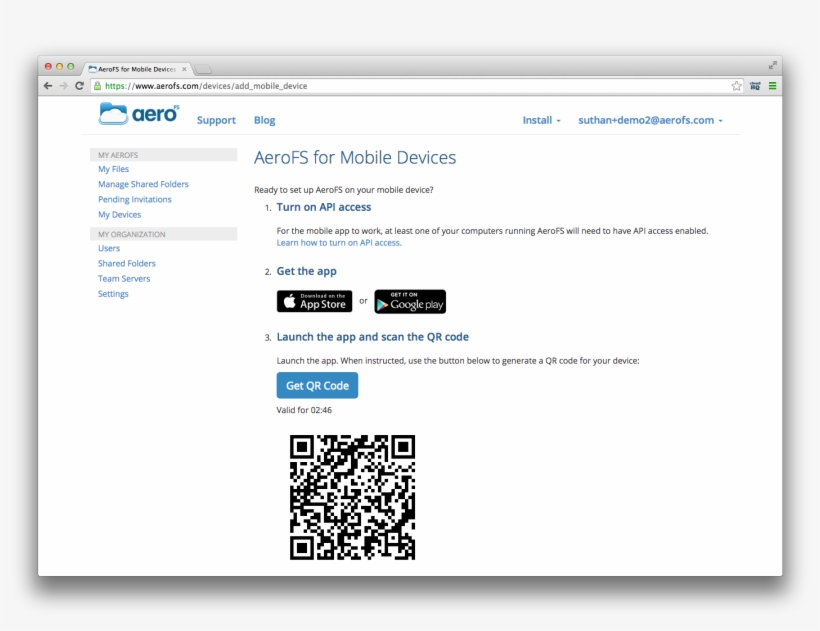
Task: Click the fullscreen arrows icon in window corner
Action: [772, 65]
